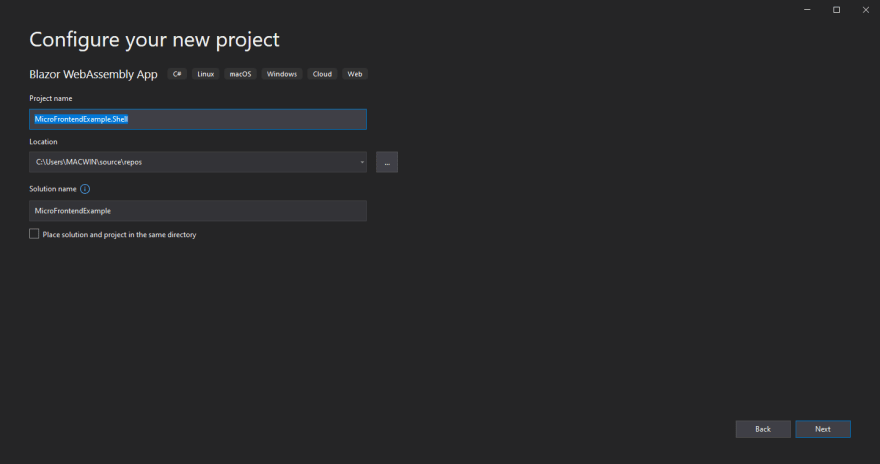
Task: Click the 'Configure your new project' heading
Action: coord(154,40)
